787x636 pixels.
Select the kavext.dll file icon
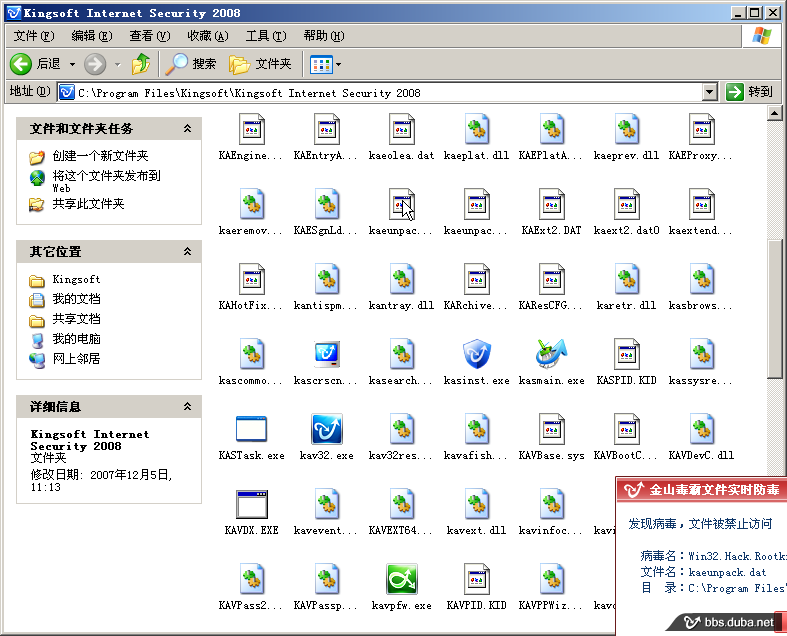pos(476,504)
